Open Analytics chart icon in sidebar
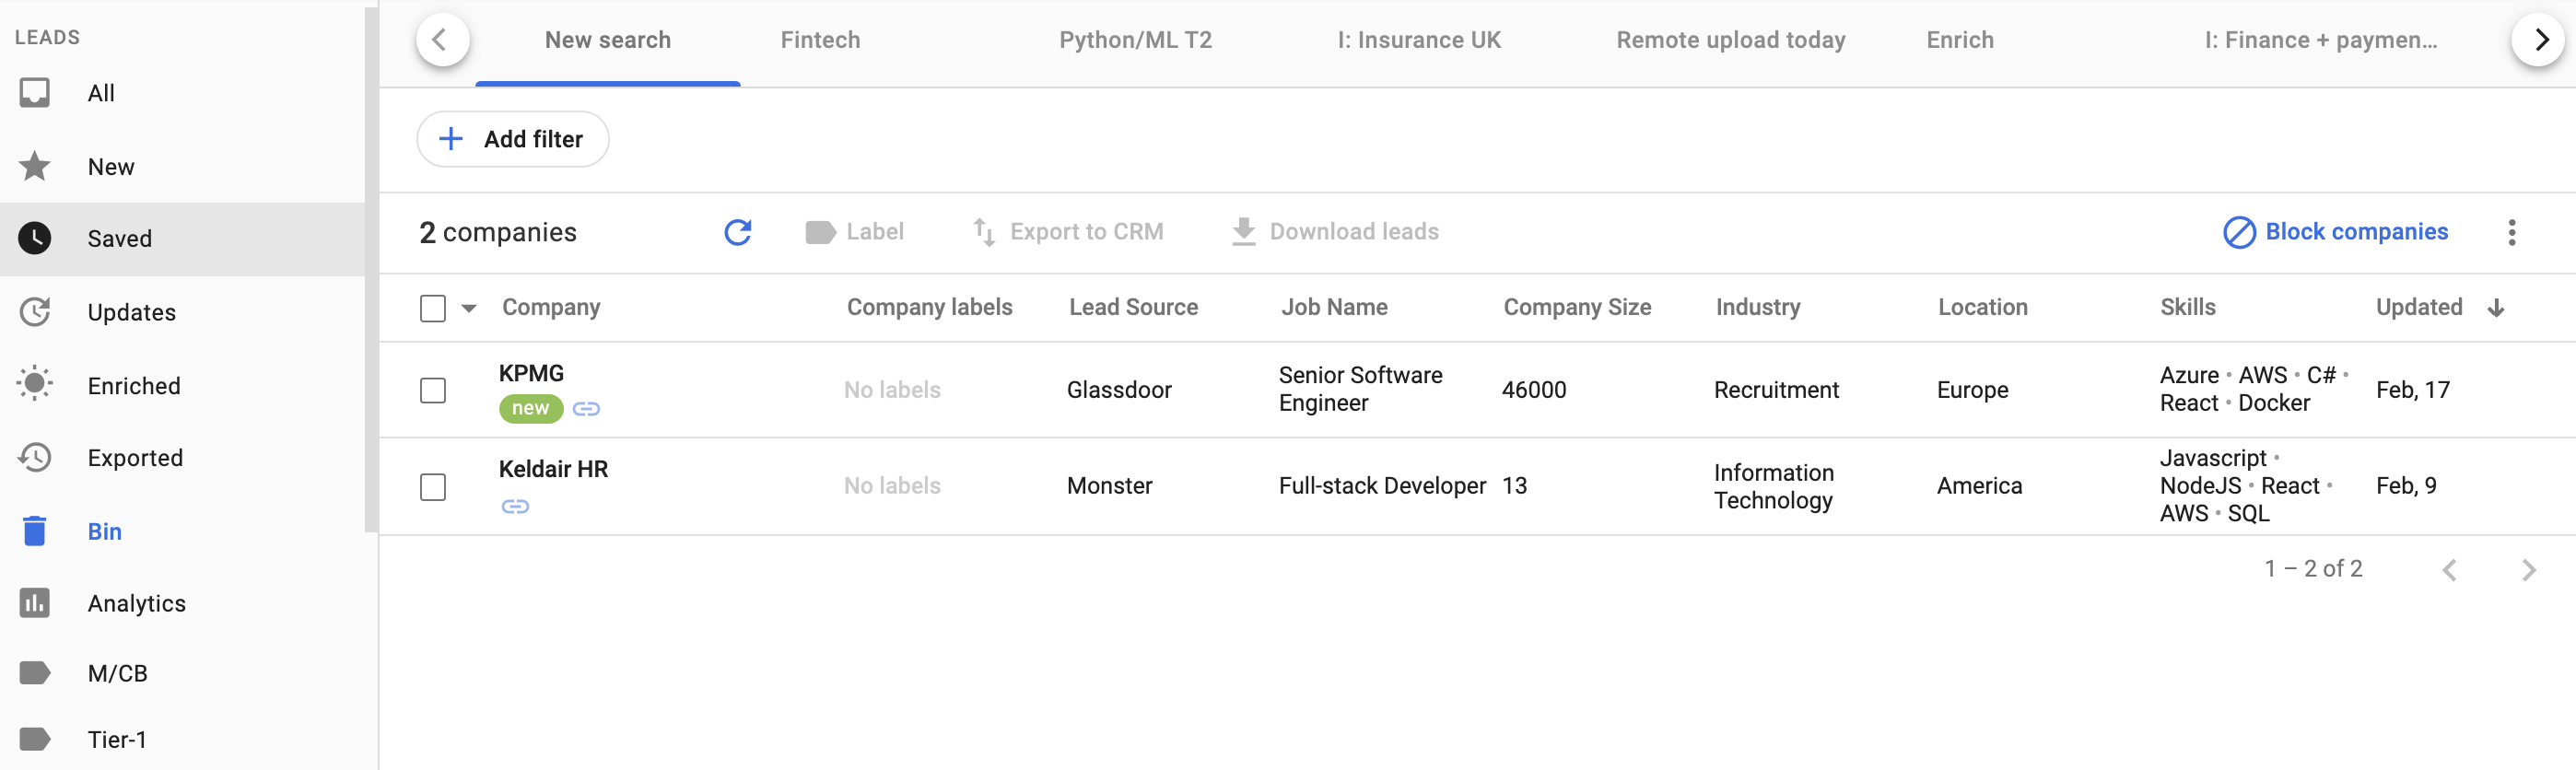Image resolution: width=2576 pixels, height=770 pixels. coord(35,603)
